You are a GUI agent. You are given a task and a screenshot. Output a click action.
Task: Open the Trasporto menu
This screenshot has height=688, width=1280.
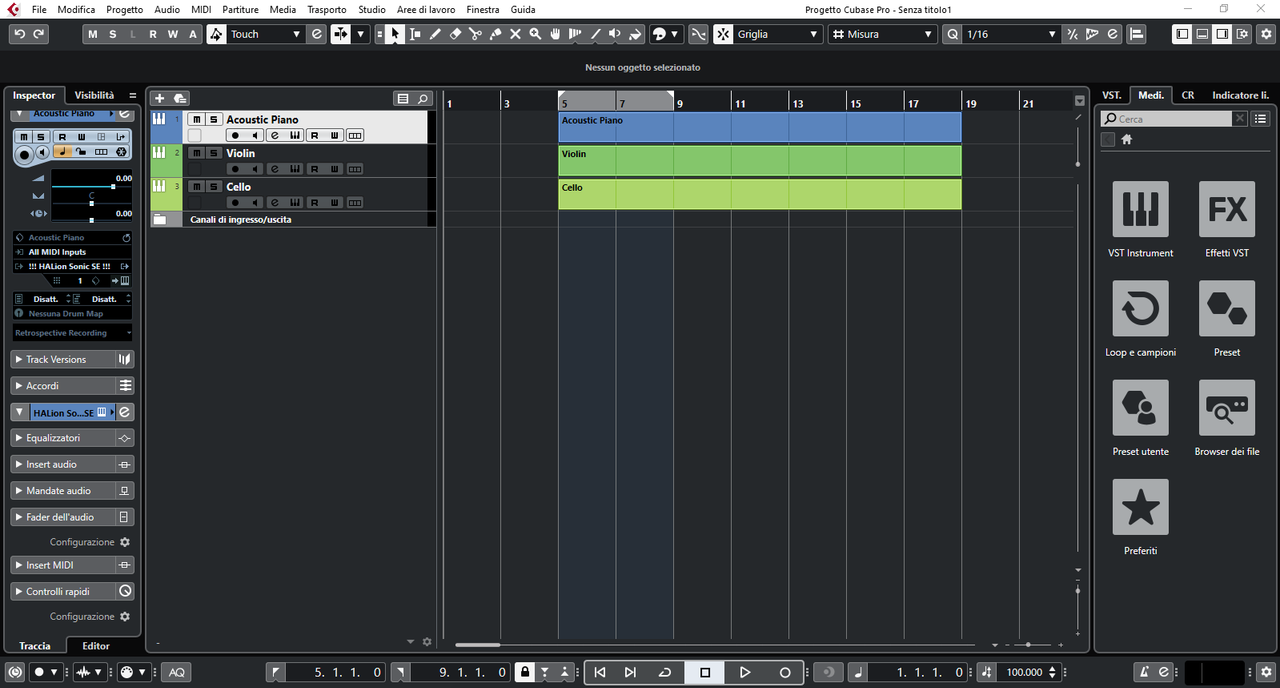pyautogui.click(x=327, y=9)
